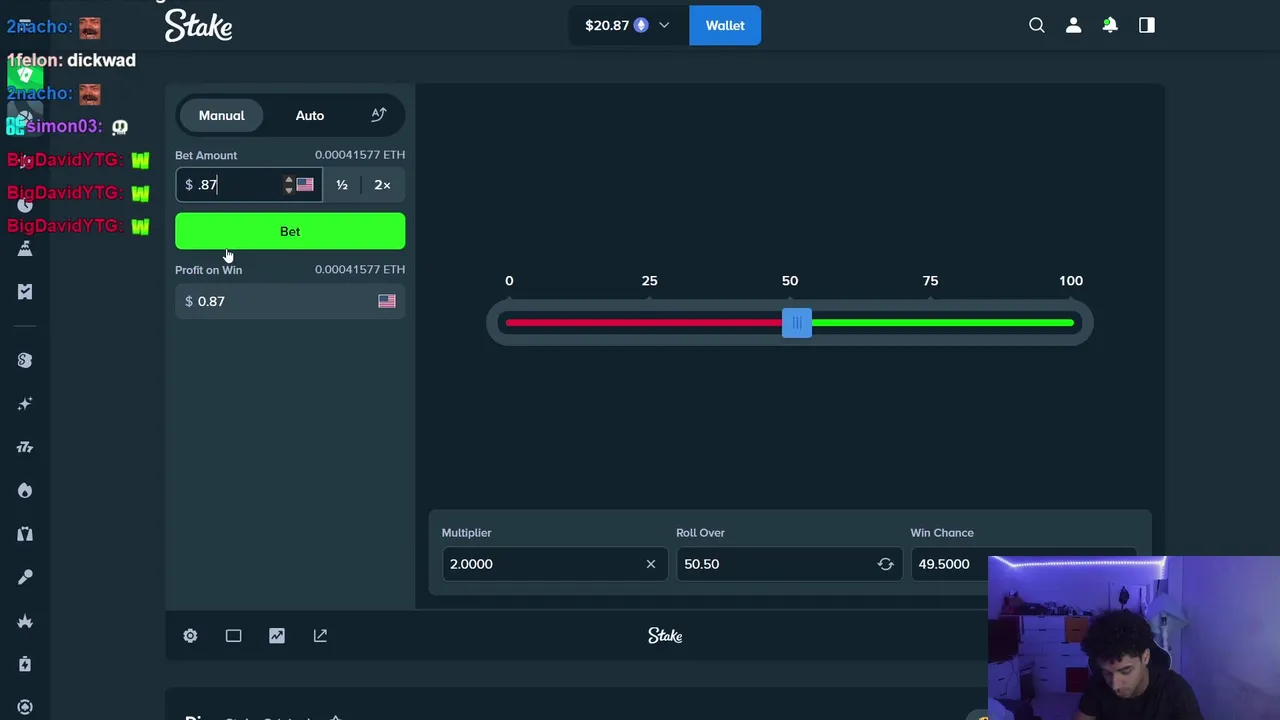
Task: Open live stats chart icon
Action: (x=277, y=636)
